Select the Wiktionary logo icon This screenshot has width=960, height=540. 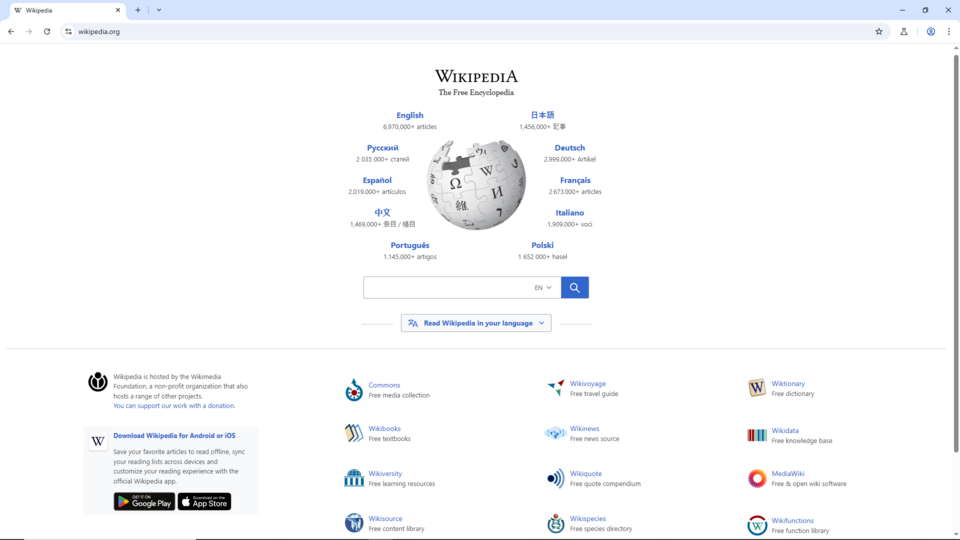coord(757,388)
